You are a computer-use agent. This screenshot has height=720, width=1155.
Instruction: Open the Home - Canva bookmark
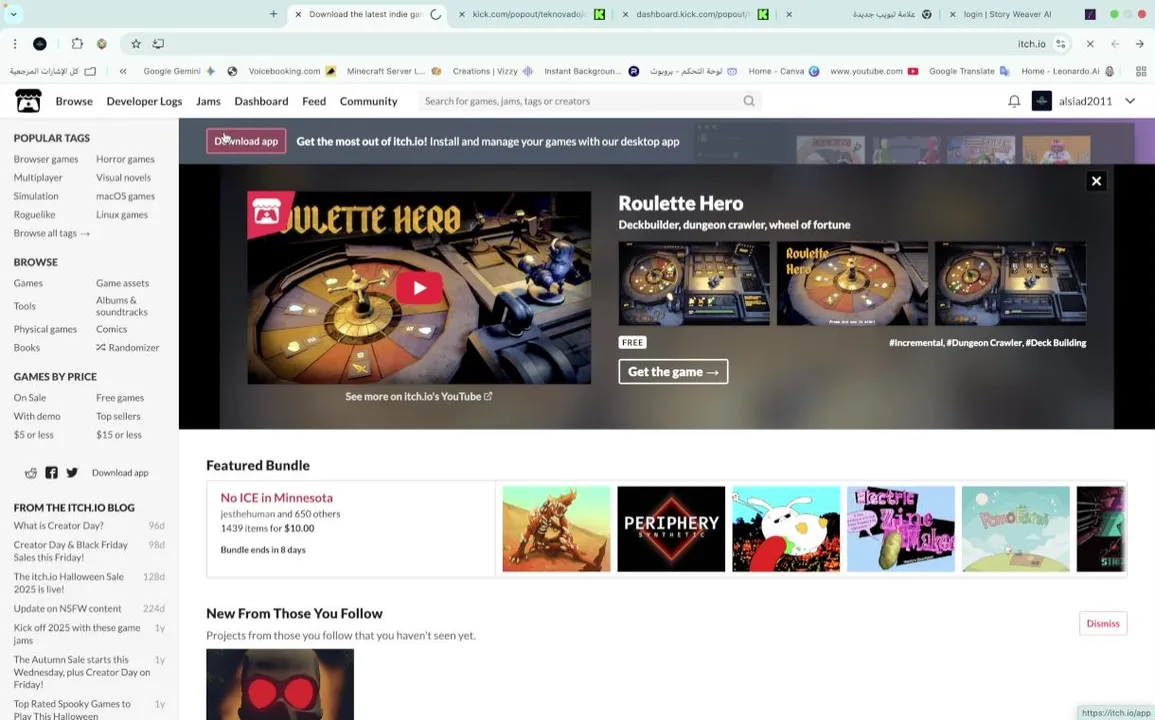tap(783, 71)
